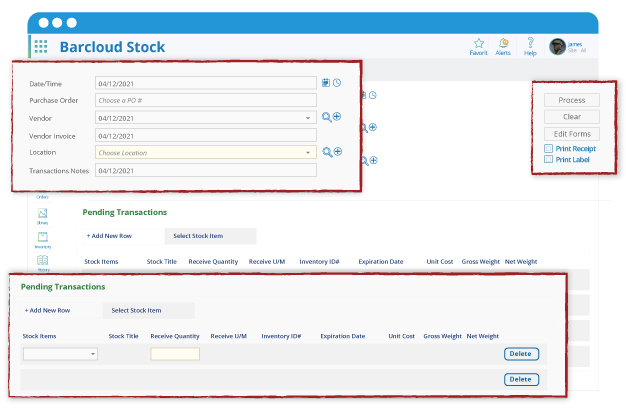626x415 pixels.
Task: Open the Inventory sidebar icon
Action: (x=43, y=237)
